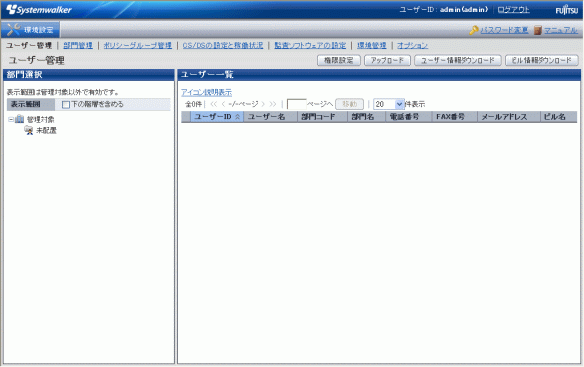Open アイコン説明表示 link
This screenshot has height=367, width=584.
206,92
